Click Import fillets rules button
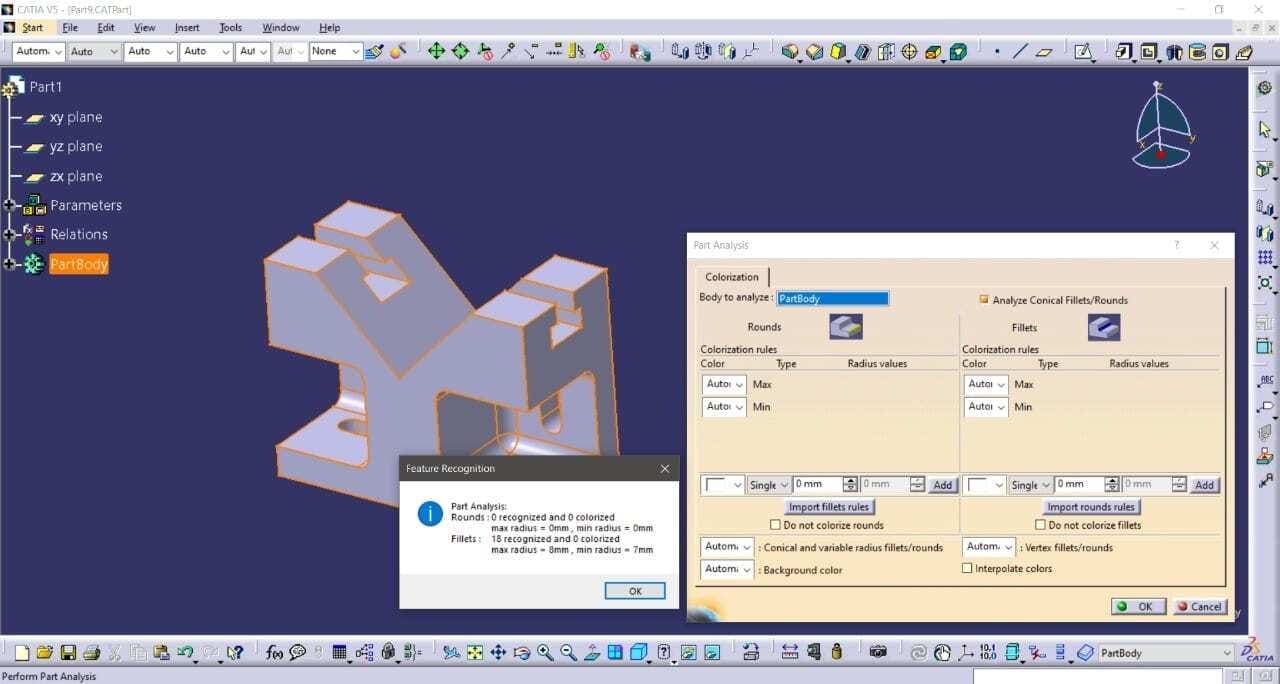1280x684 pixels. click(x=829, y=507)
